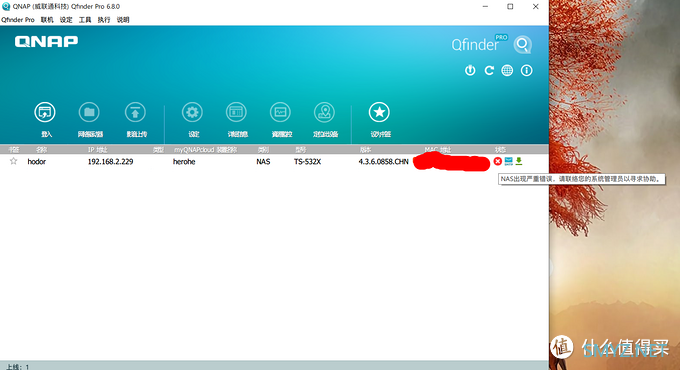Click the locate device toolbar icon
Screen dimensions: 680x370
[324, 112]
